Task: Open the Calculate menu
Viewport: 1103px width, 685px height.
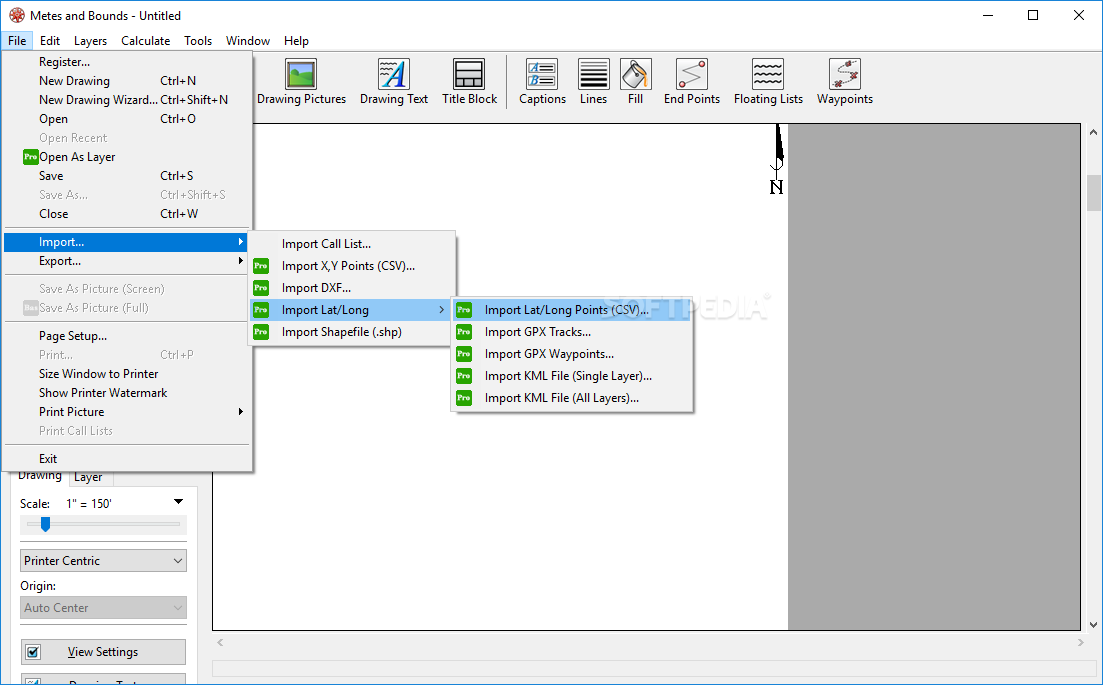Action: (x=146, y=41)
